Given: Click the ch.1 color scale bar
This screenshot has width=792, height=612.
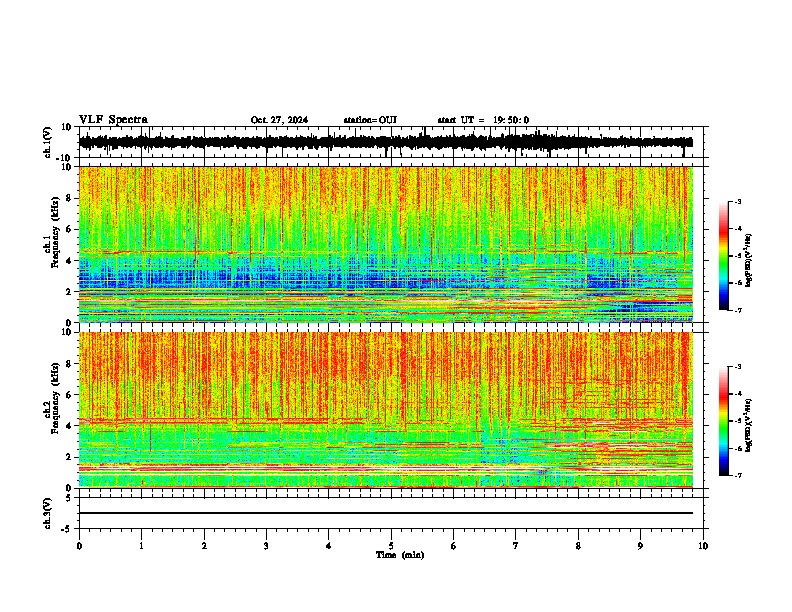Looking at the screenshot, I should [x=723, y=256].
